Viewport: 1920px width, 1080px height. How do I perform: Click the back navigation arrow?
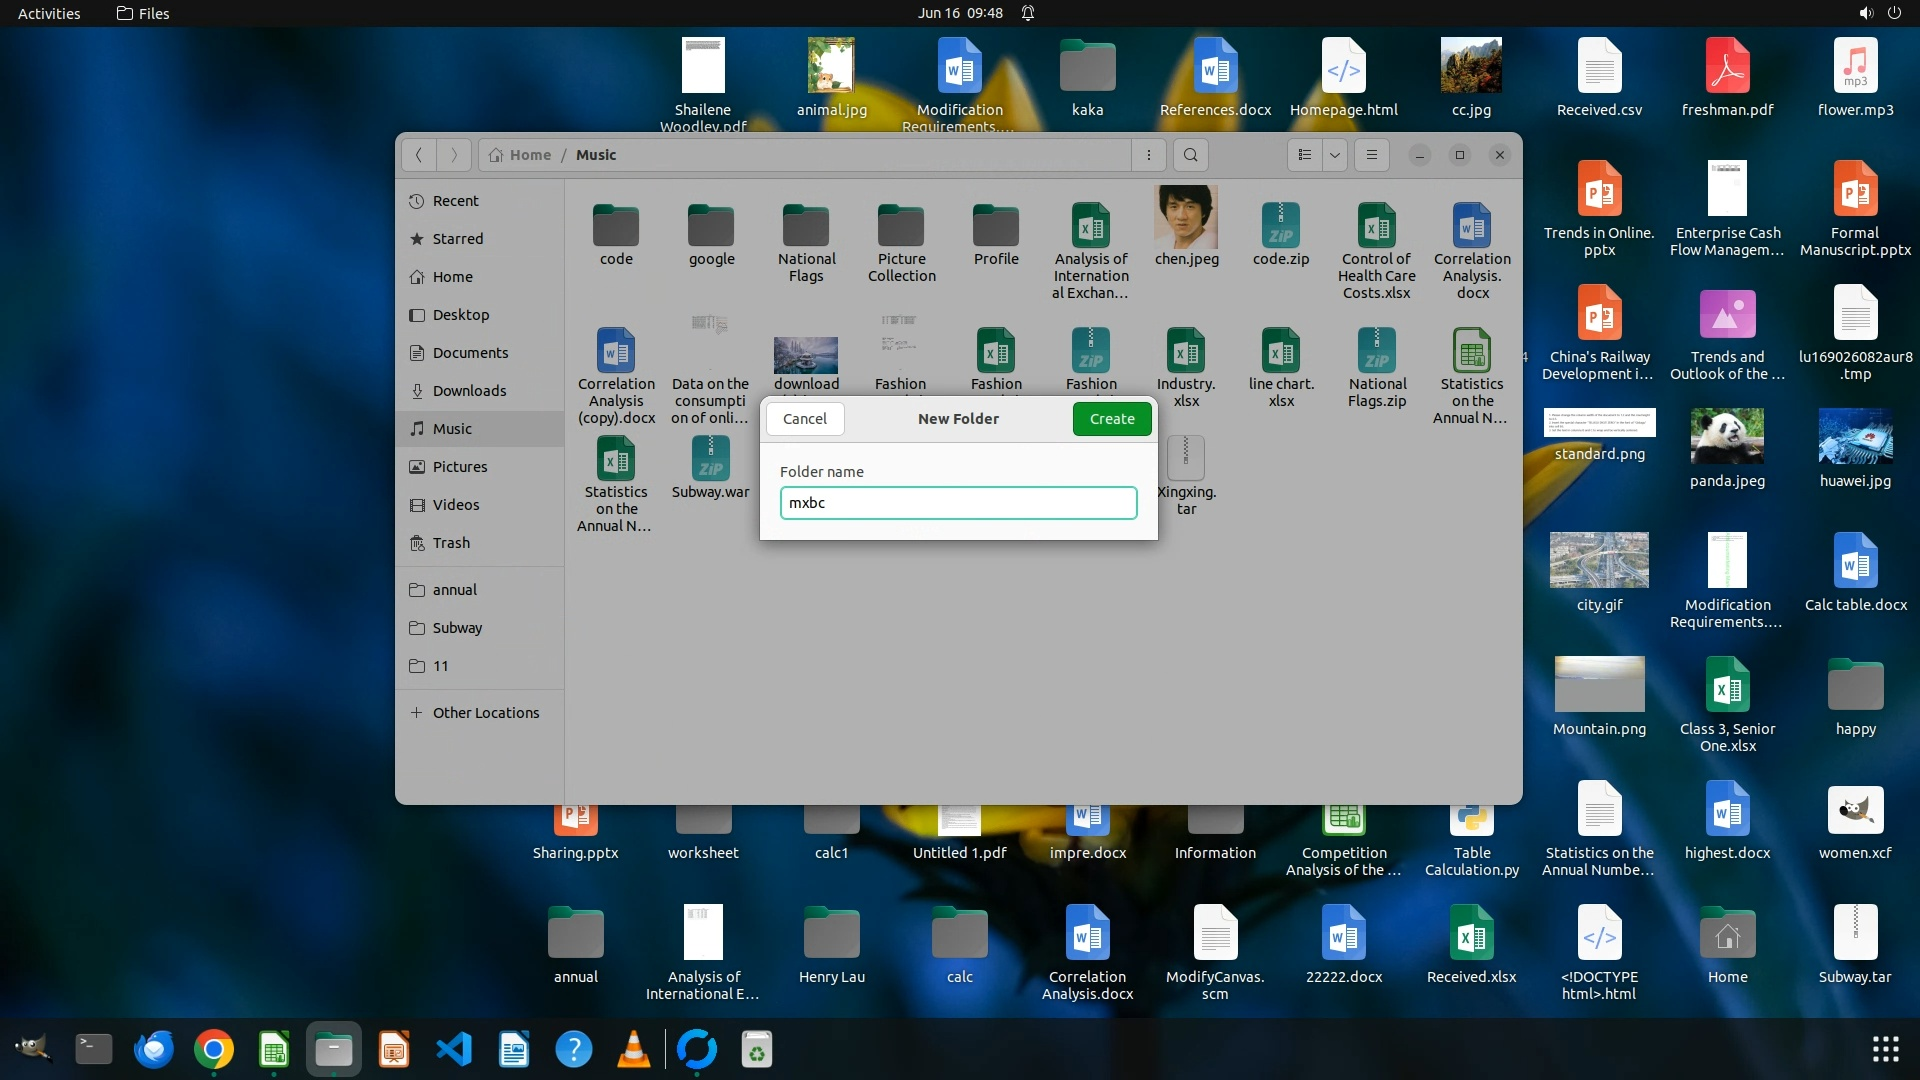point(419,155)
